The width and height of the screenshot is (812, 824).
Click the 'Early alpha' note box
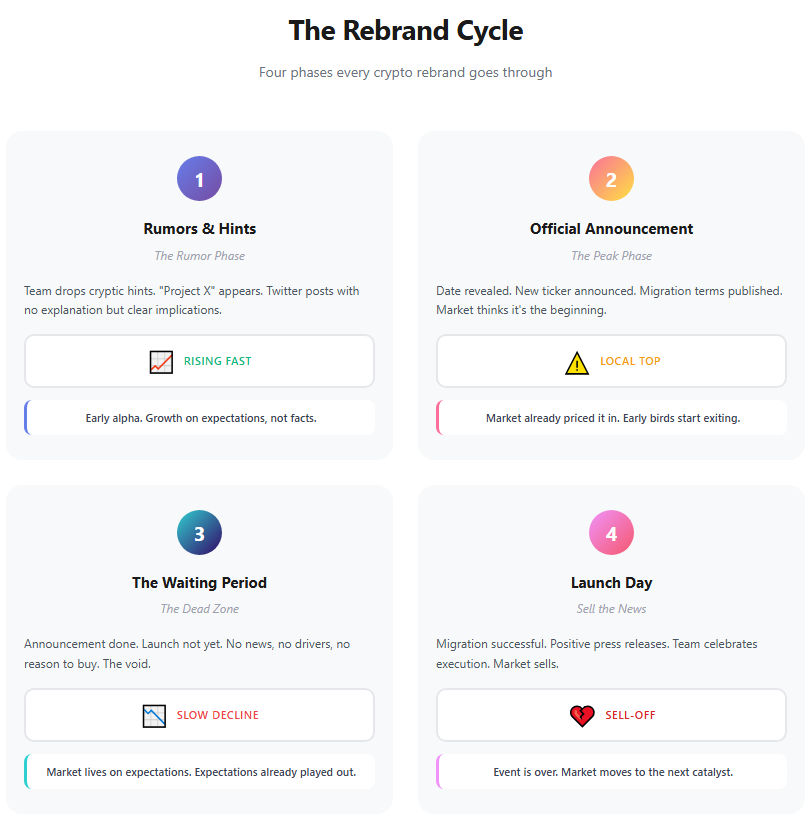click(x=200, y=418)
